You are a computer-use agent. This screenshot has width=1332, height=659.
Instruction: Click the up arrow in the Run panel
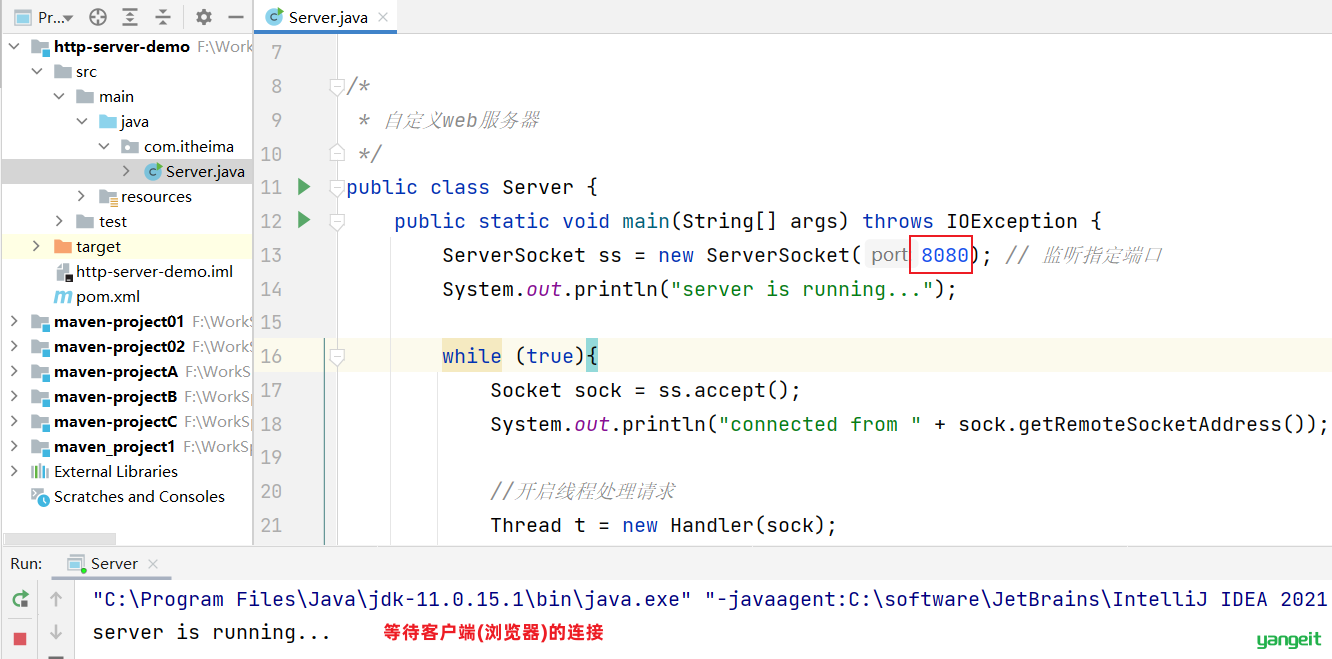pos(56,600)
